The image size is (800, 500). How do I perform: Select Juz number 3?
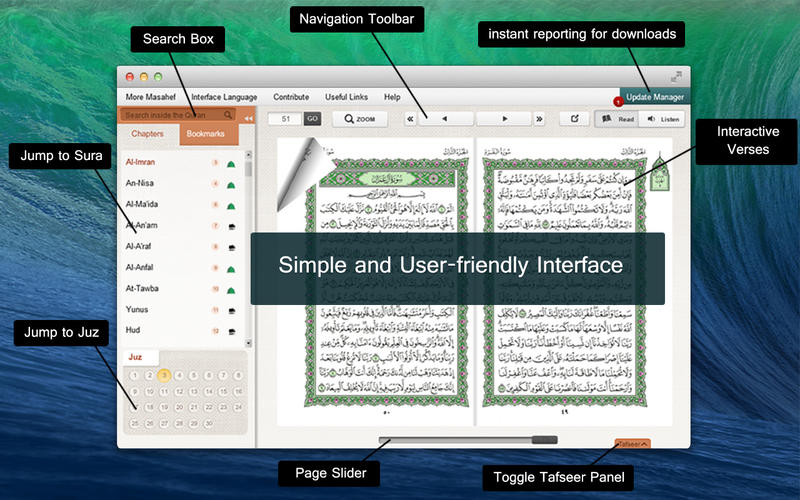click(x=164, y=376)
